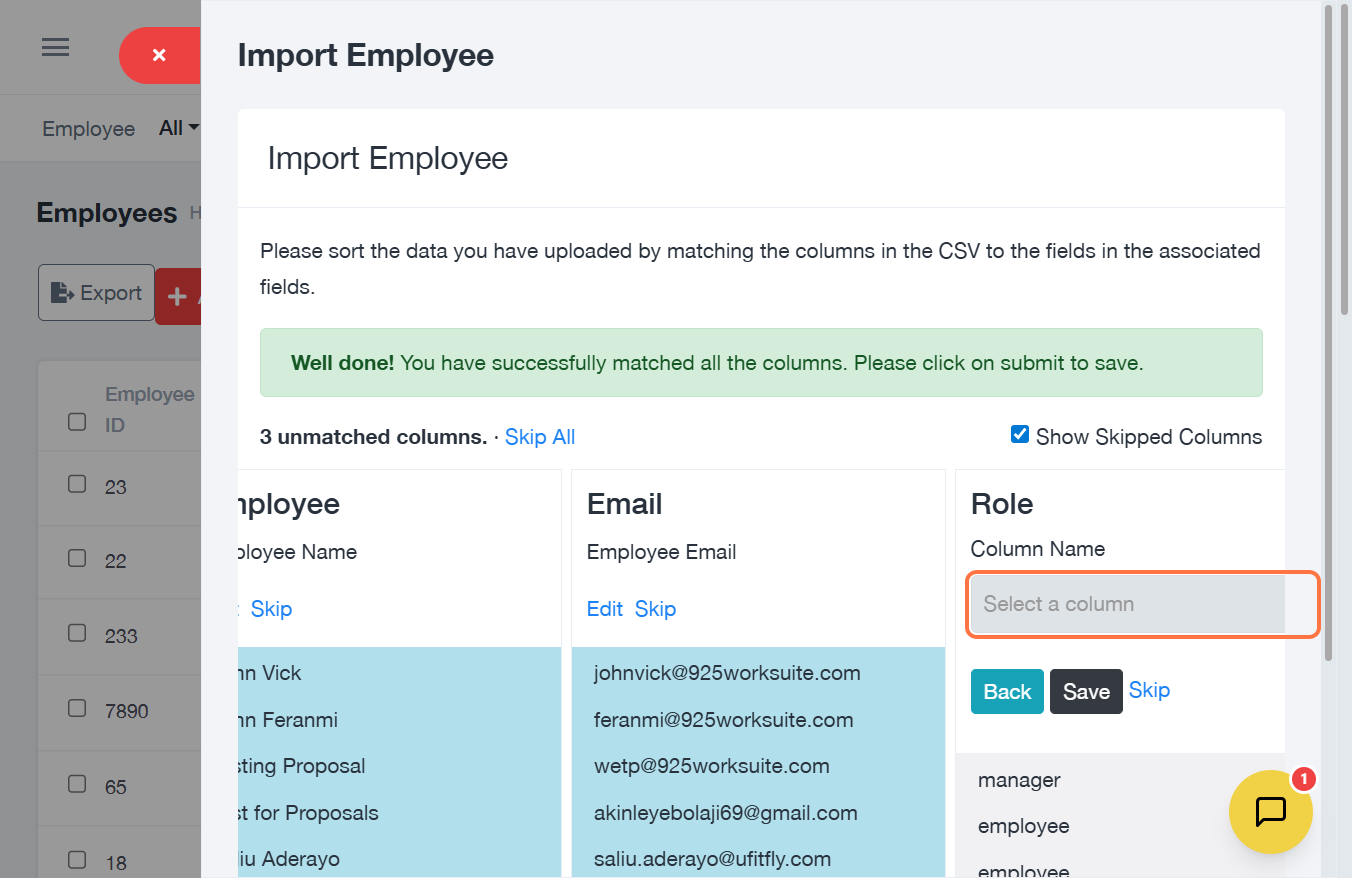This screenshot has width=1352, height=878.
Task: Open the hamburger navigation menu
Action: [55, 48]
